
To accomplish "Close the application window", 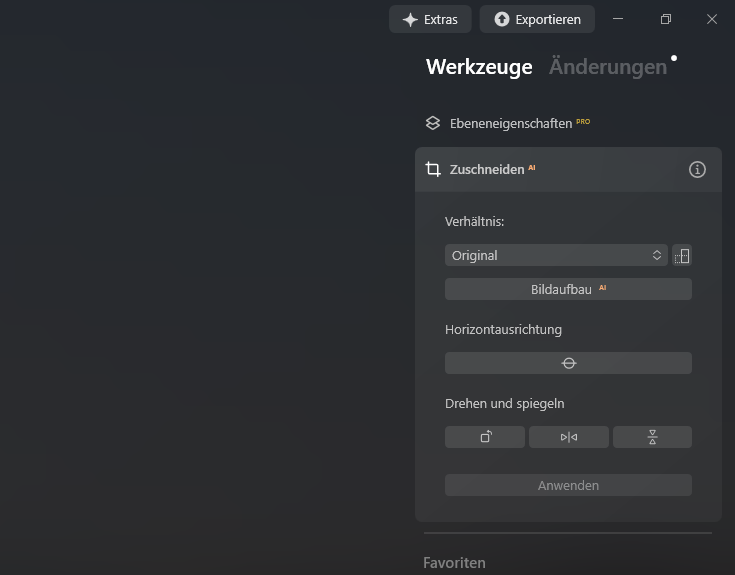I will coord(712,19).
